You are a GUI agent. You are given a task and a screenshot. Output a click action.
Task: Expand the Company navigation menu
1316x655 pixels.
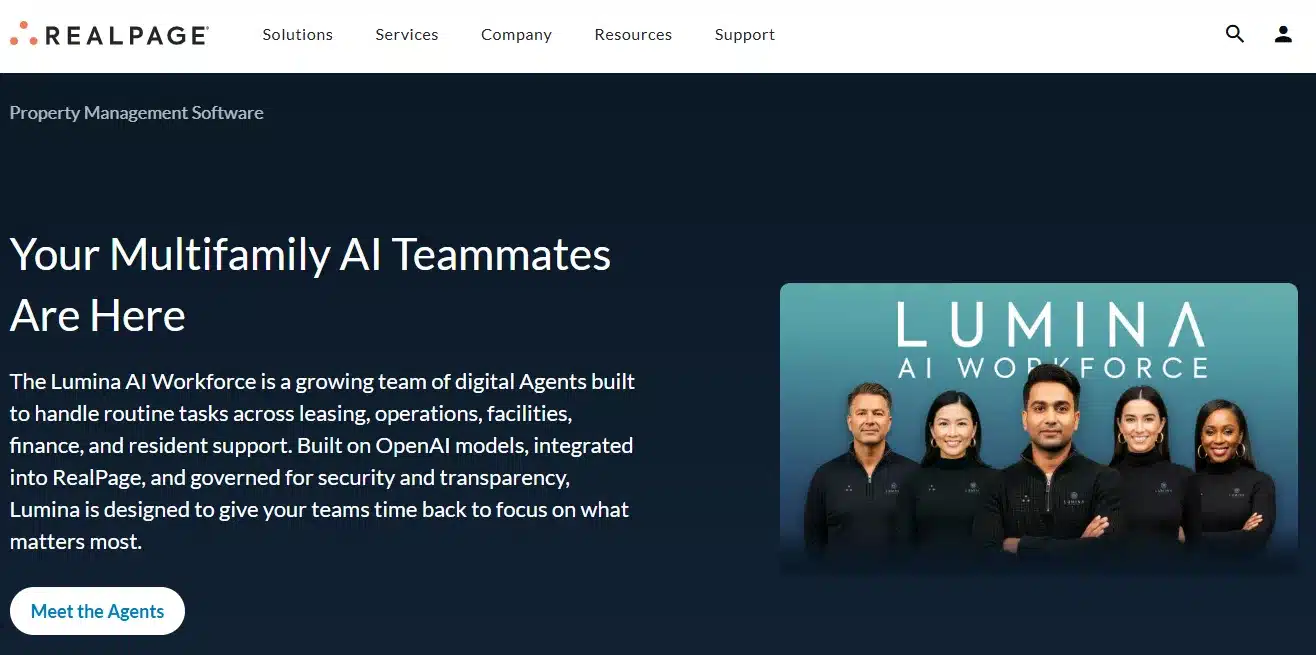[x=516, y=34]
